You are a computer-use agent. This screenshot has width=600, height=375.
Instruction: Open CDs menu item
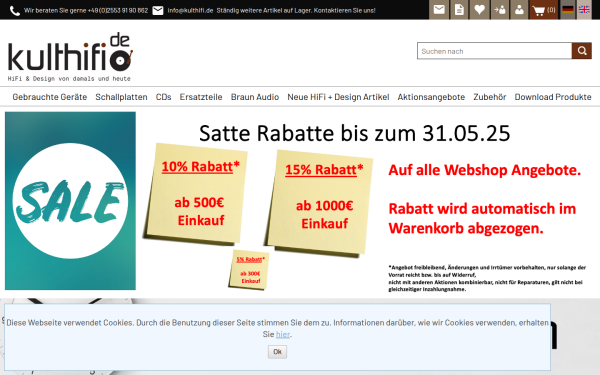[x=163, y=97]
